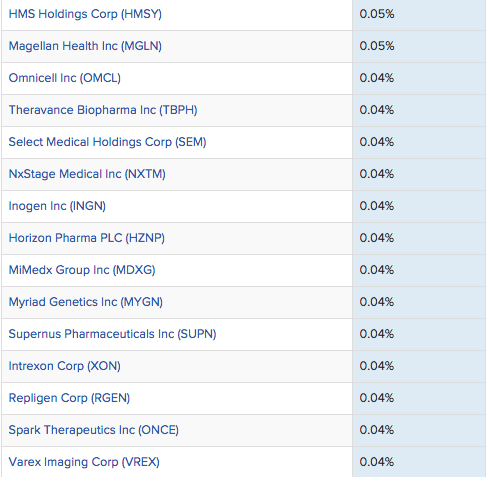The image size is (488, 477).
Task: Open the Spark Therapeutics Inc (ONCE) link
Action: pyautogui.click(x=94, y=430)
